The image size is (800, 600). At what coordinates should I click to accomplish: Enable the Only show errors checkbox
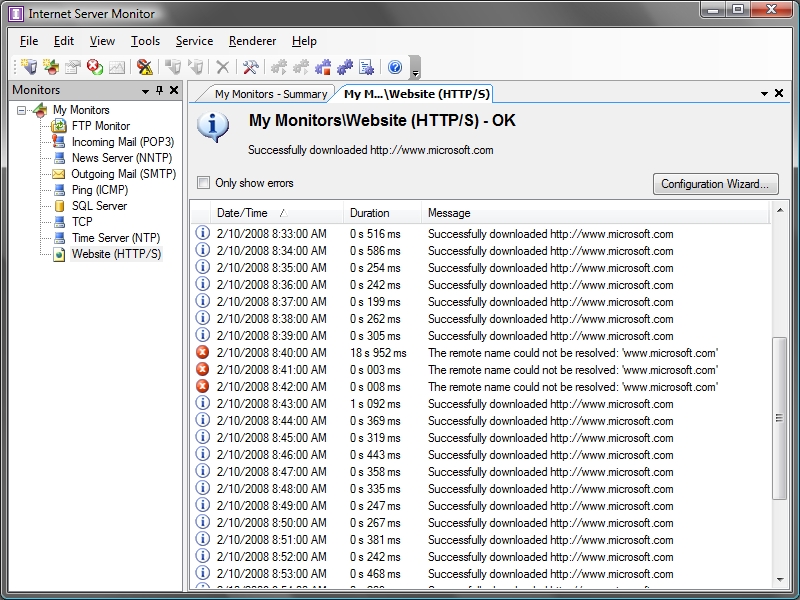coord(203,182)
